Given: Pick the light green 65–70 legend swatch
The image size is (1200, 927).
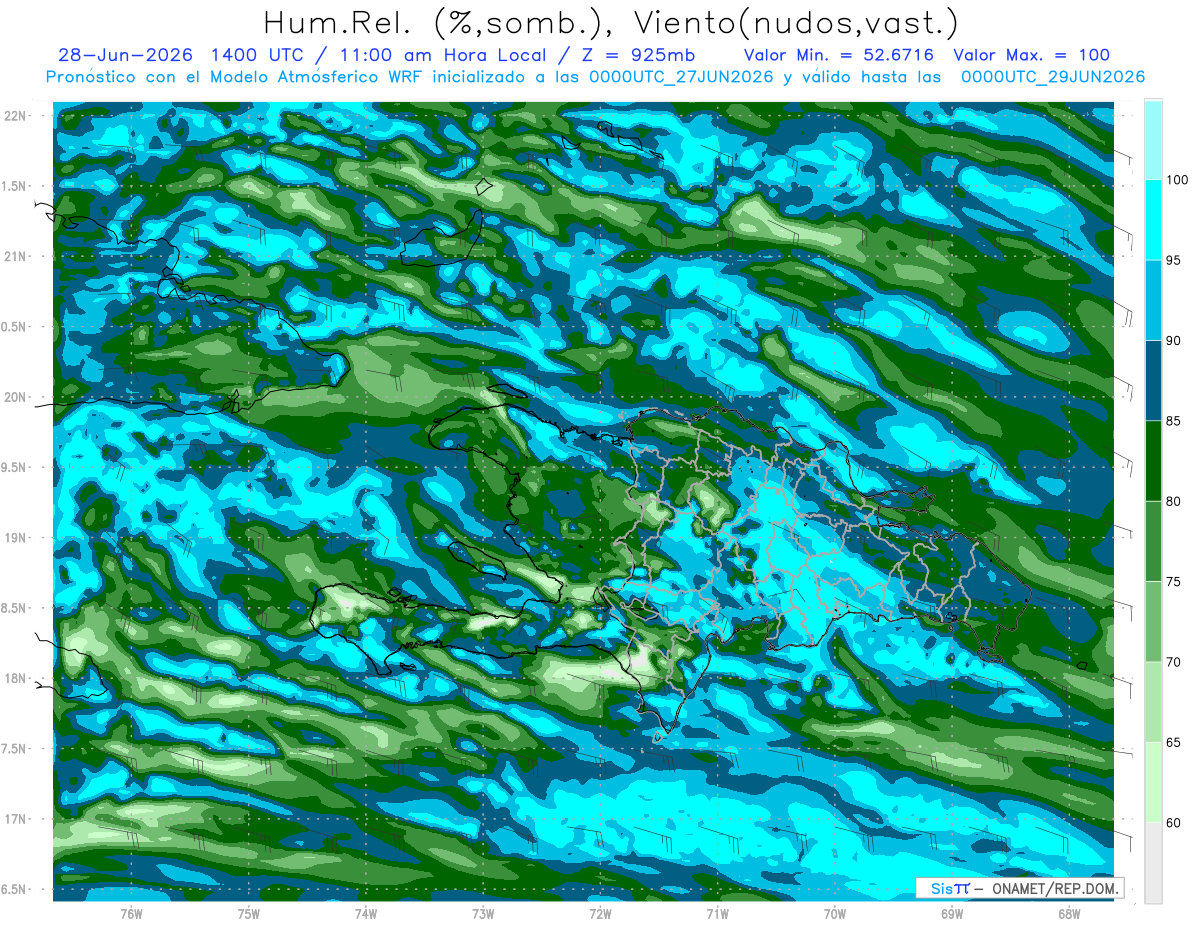Looking at the screenshot, I should tap(1153, 702).
